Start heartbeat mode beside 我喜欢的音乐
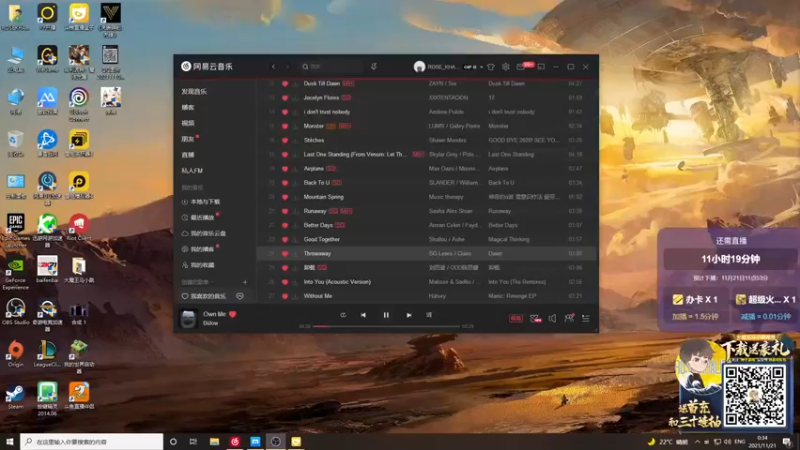Viewport: 800px width, 450px height. click(x=240, y=296)
